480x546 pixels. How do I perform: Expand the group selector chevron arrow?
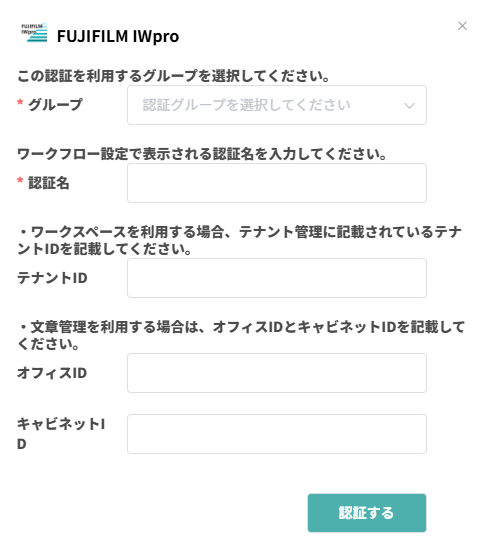coord(409,105)
